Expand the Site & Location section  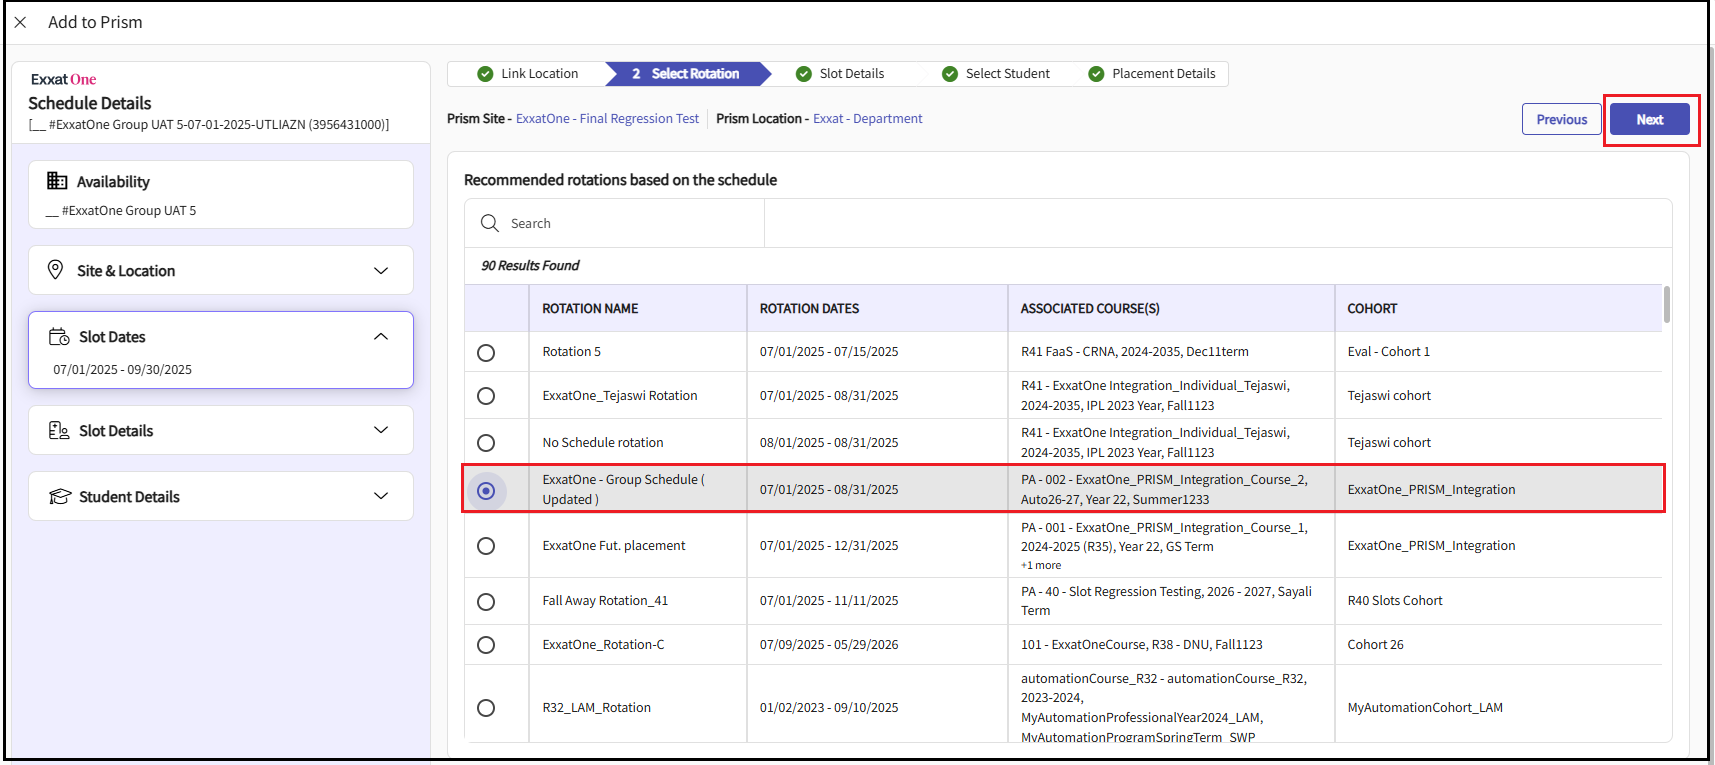(x=381, y=271)
